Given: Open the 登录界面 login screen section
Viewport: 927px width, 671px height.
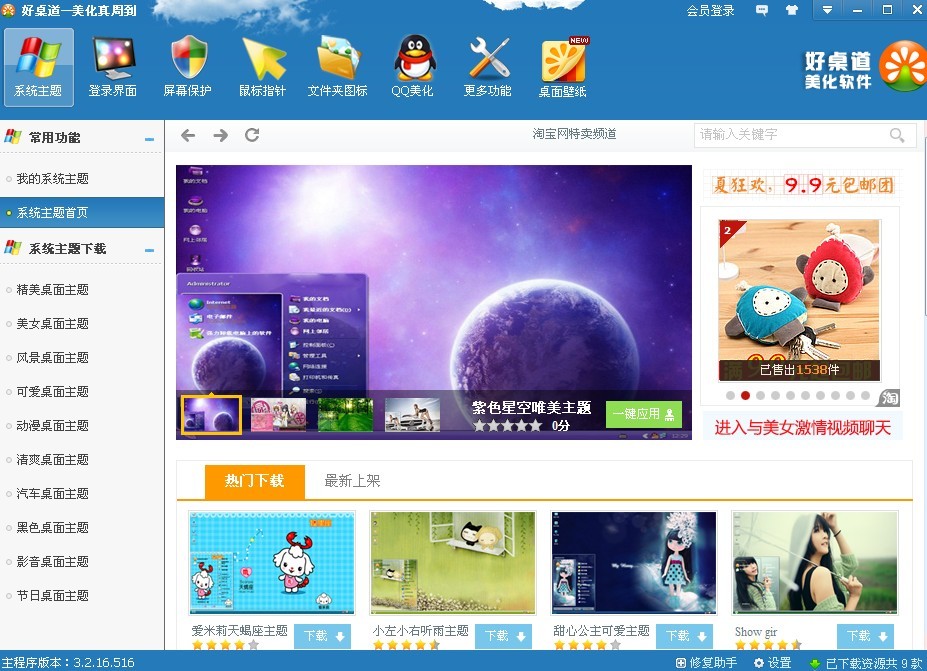Looking at the screenshot, I should pyautogui.click(x=113, y=66).
